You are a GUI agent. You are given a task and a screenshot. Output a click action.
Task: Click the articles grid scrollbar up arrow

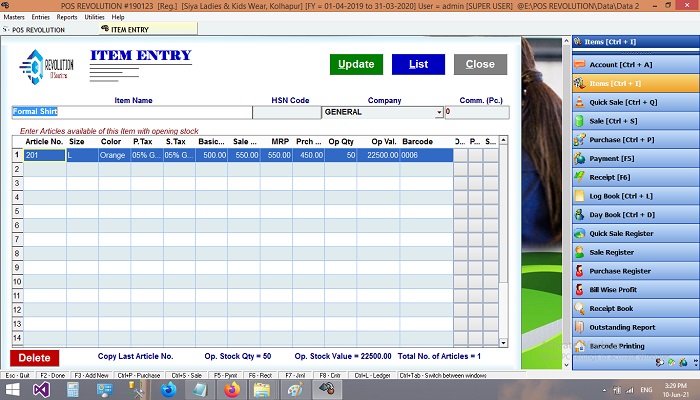coord(504,140)
